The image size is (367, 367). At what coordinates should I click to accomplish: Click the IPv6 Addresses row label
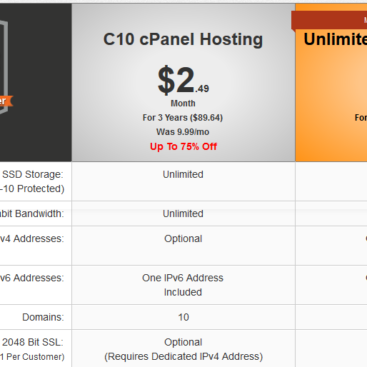click(32, 278)
